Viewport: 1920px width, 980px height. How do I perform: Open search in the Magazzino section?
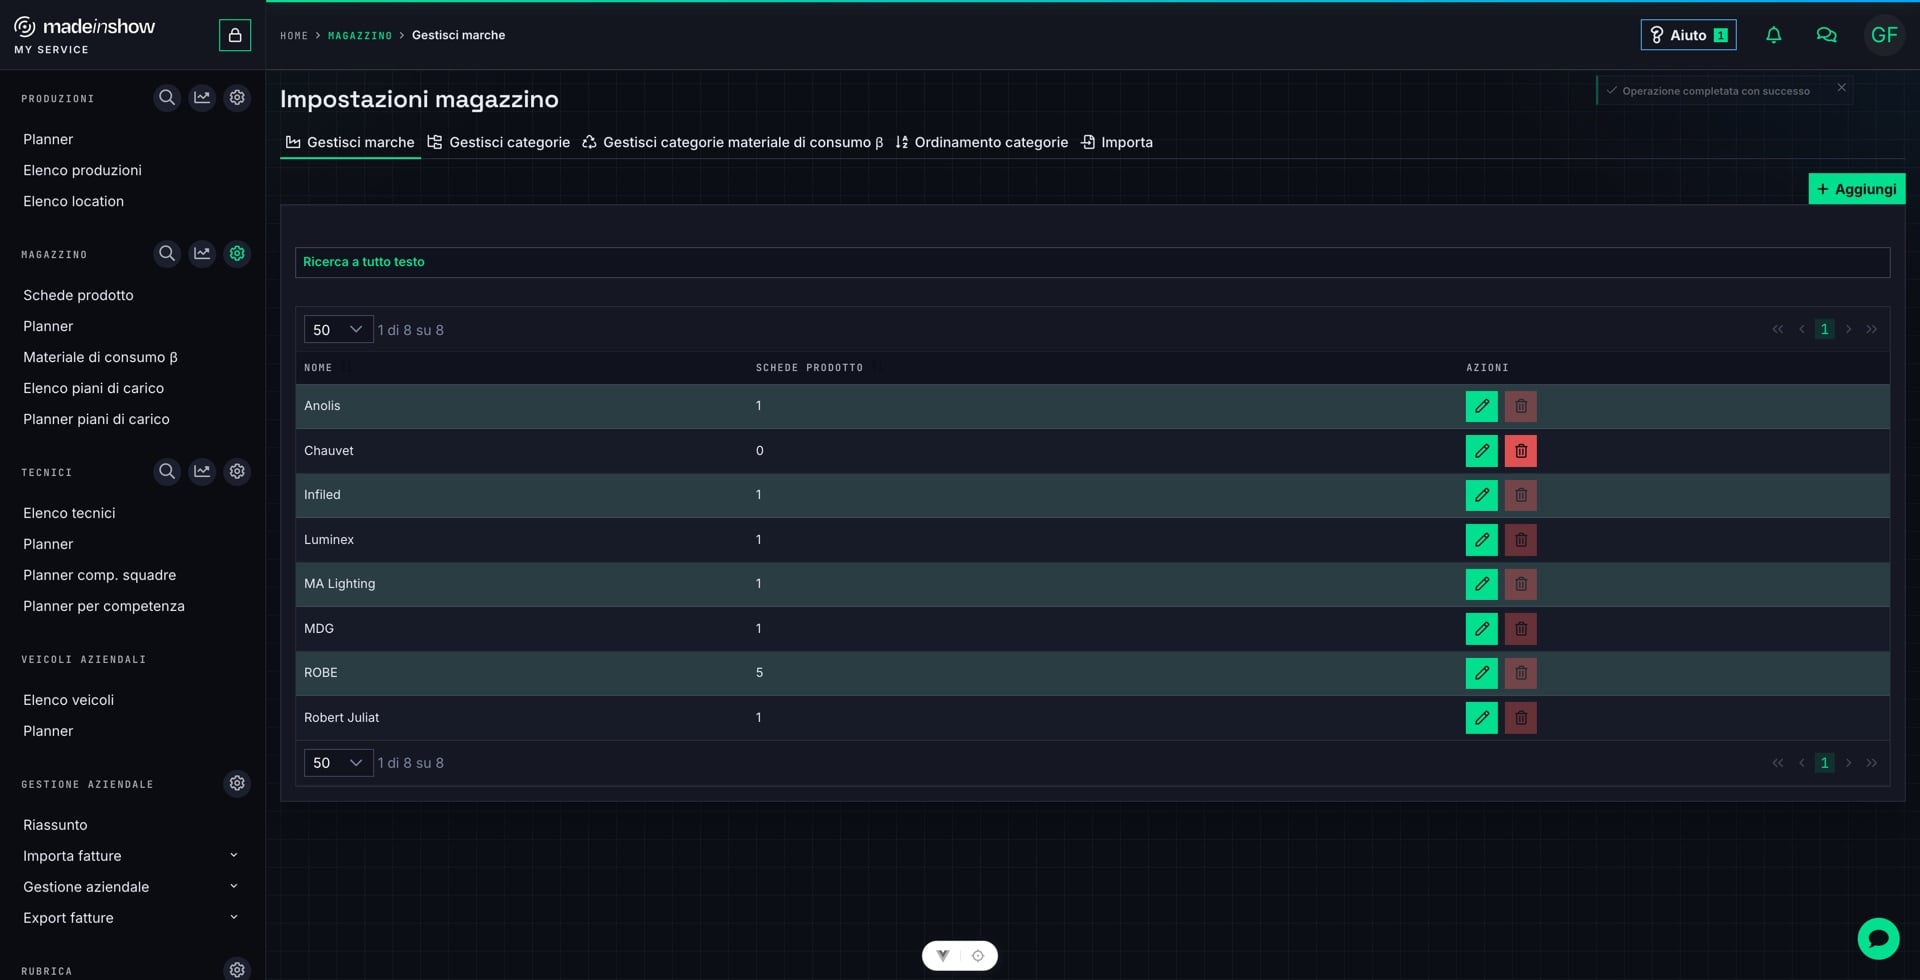pyautogui.click(x=167, y=254)
